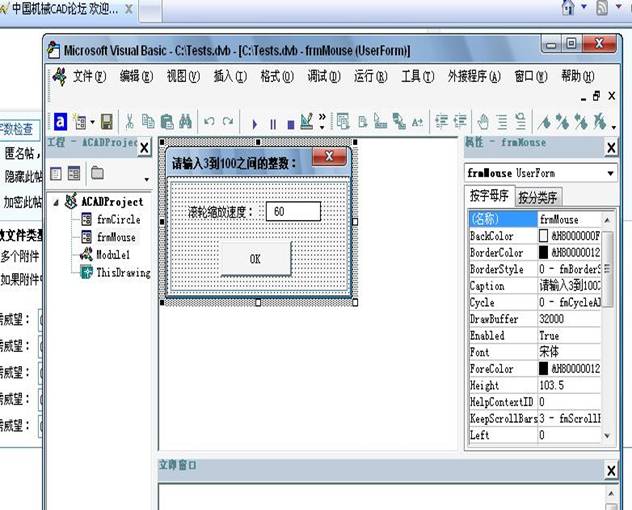Screen dimensions: 632x510
Task: Click the Undo arrow icon
Action: click(209, 122)
